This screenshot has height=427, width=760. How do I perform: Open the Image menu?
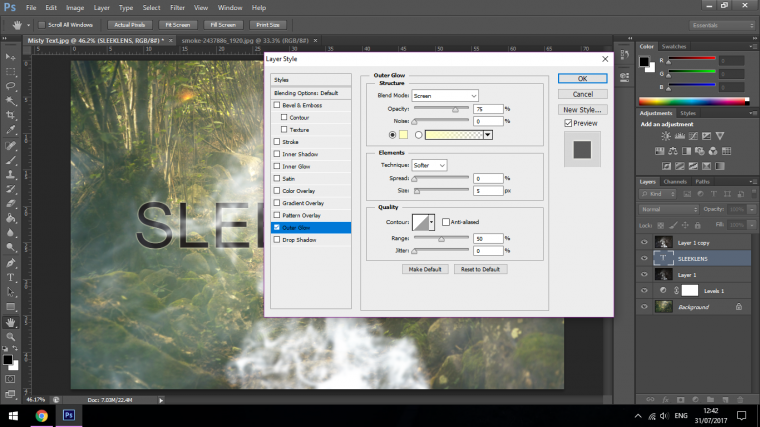75,8
